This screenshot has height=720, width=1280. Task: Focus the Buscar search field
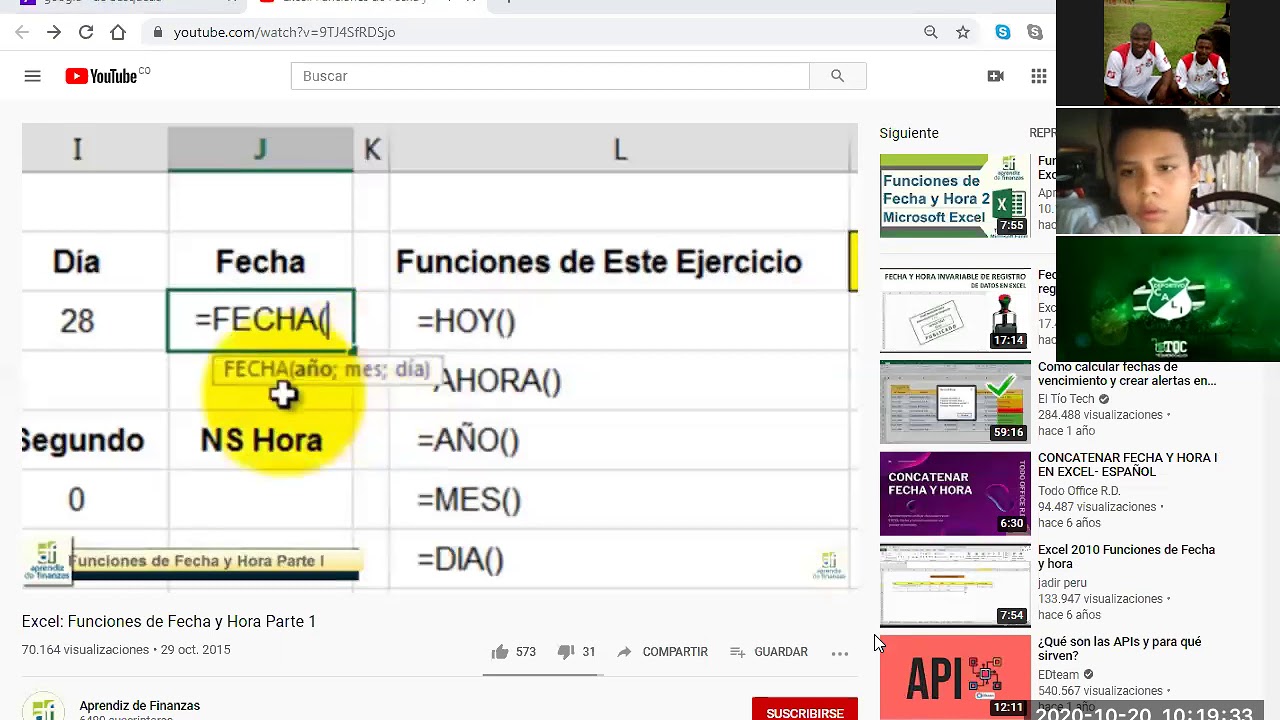(550, 76)
